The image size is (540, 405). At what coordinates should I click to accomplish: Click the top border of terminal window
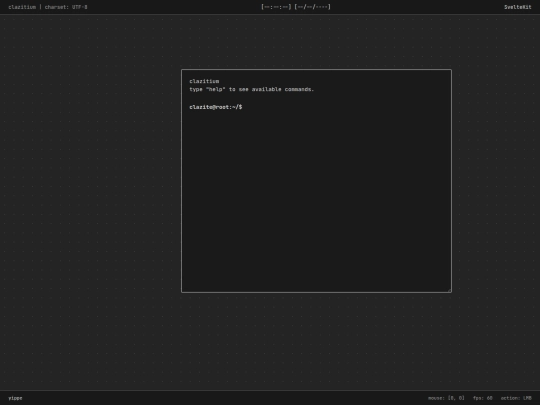tap(316, 70)
